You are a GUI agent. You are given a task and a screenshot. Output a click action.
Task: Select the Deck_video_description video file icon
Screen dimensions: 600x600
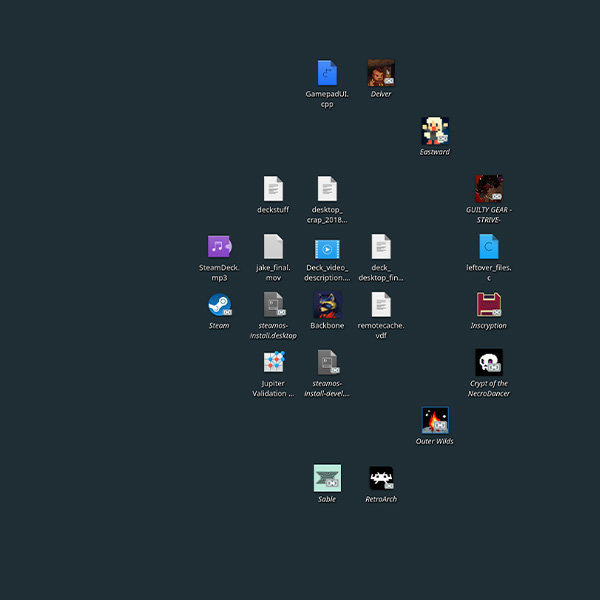(x=327, y=249)
